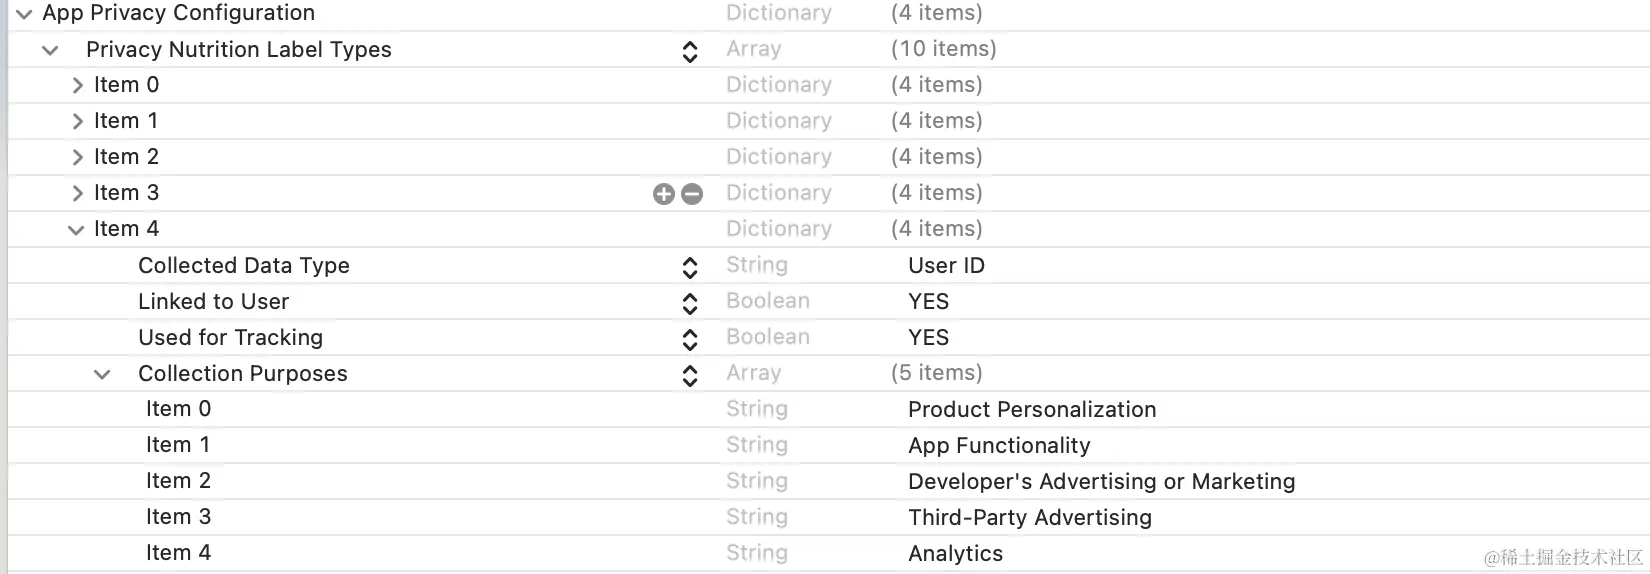This screenshot has height=574, width=1650.
Task: Expand Item 2 dictionary
Action: pyautogui.click(x=77, y=157)
